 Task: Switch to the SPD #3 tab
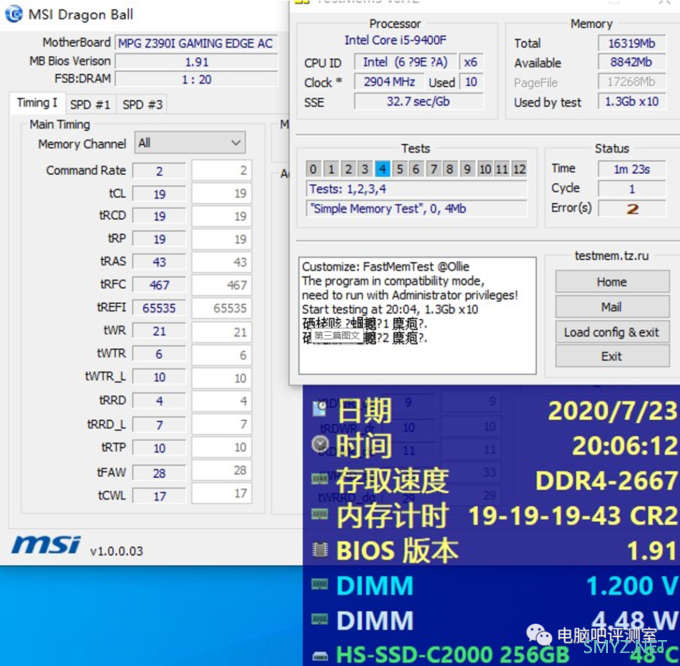coord(142,104)
